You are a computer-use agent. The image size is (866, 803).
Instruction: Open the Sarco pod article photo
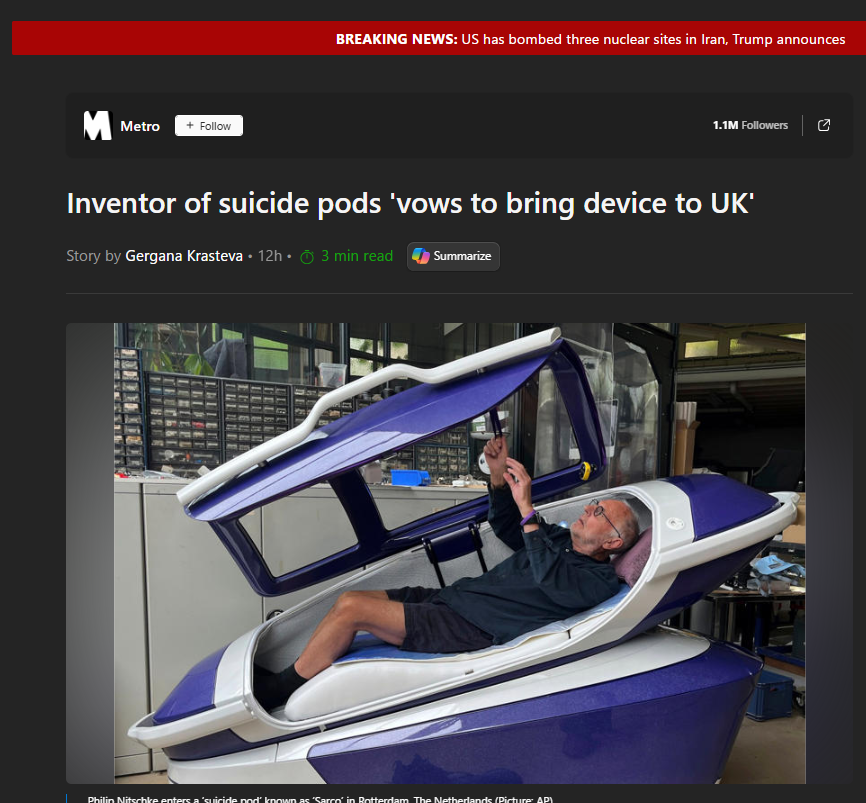click(x=460, y=553)
